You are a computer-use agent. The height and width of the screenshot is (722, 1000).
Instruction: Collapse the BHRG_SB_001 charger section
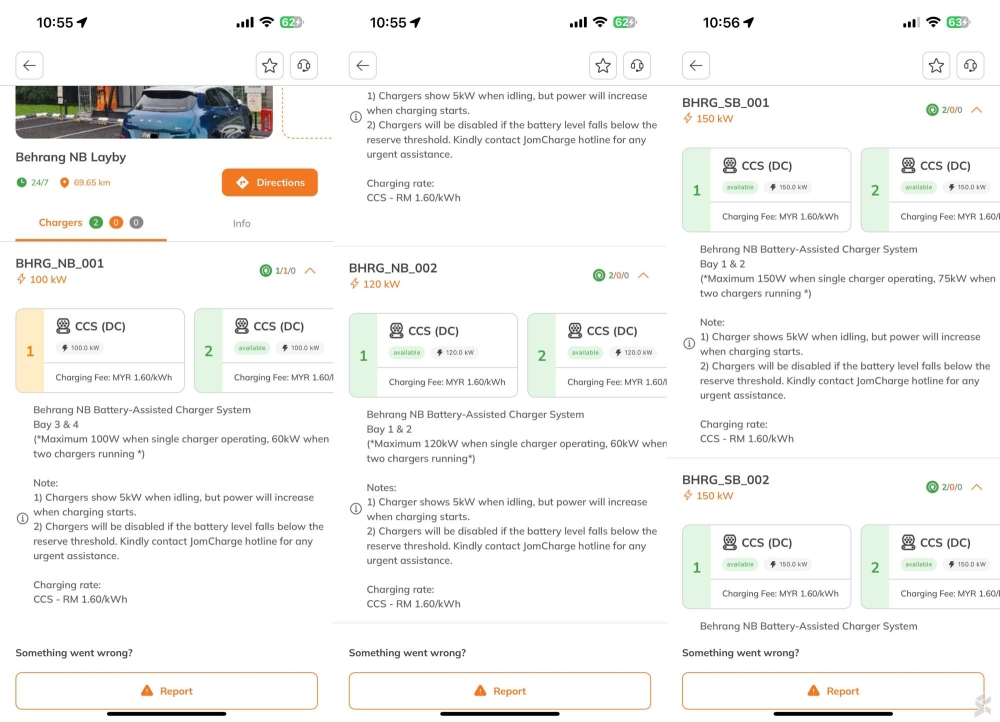[x=977, y=110]
